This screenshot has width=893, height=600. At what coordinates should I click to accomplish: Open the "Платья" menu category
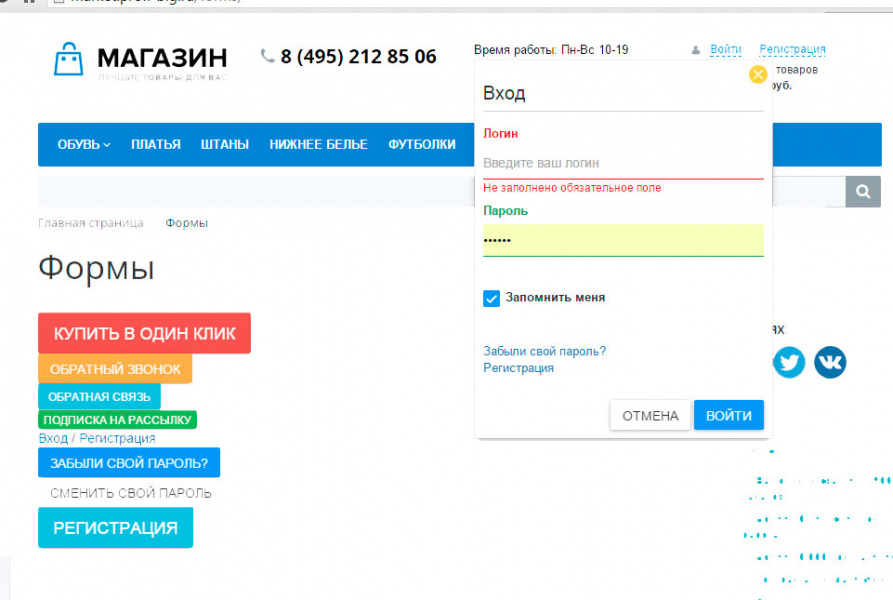pyautogui.click(x=155, y=144)
